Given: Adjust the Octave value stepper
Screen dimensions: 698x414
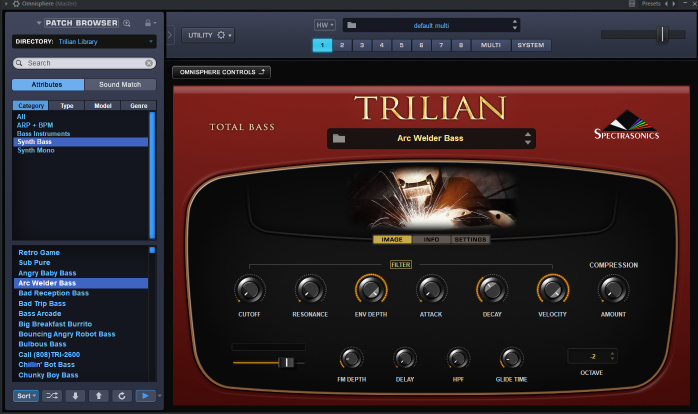Looking at the screenshot, I should coord(613,356).
